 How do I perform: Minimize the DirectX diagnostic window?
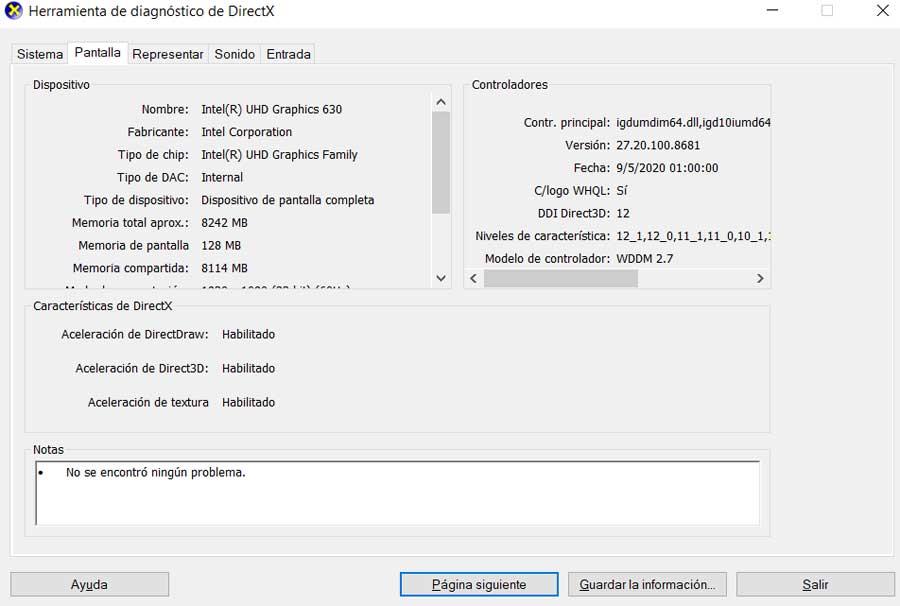(x=773, y=10)
